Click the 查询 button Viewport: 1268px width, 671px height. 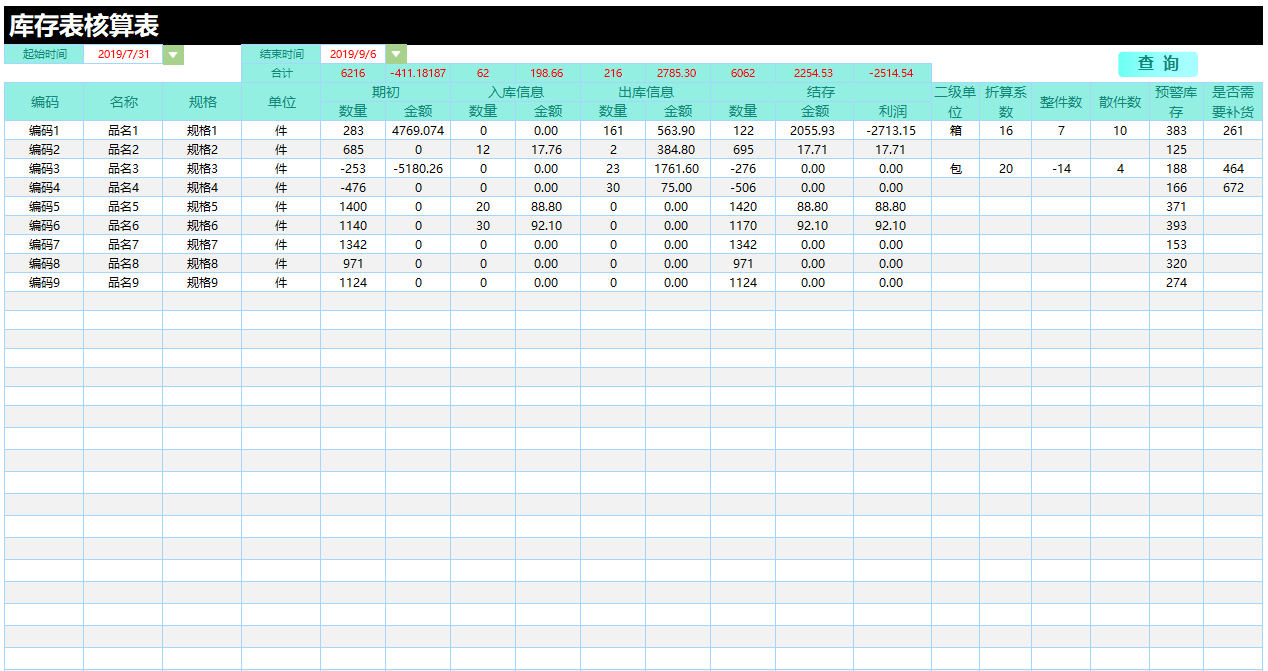coord(1157,64)
